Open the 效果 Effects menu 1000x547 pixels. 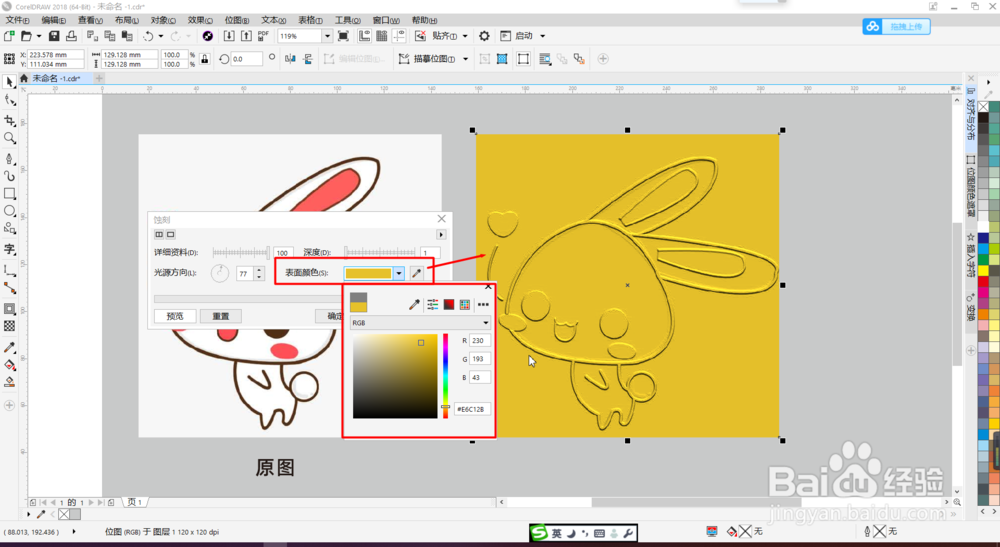click(x=200, y=20)
